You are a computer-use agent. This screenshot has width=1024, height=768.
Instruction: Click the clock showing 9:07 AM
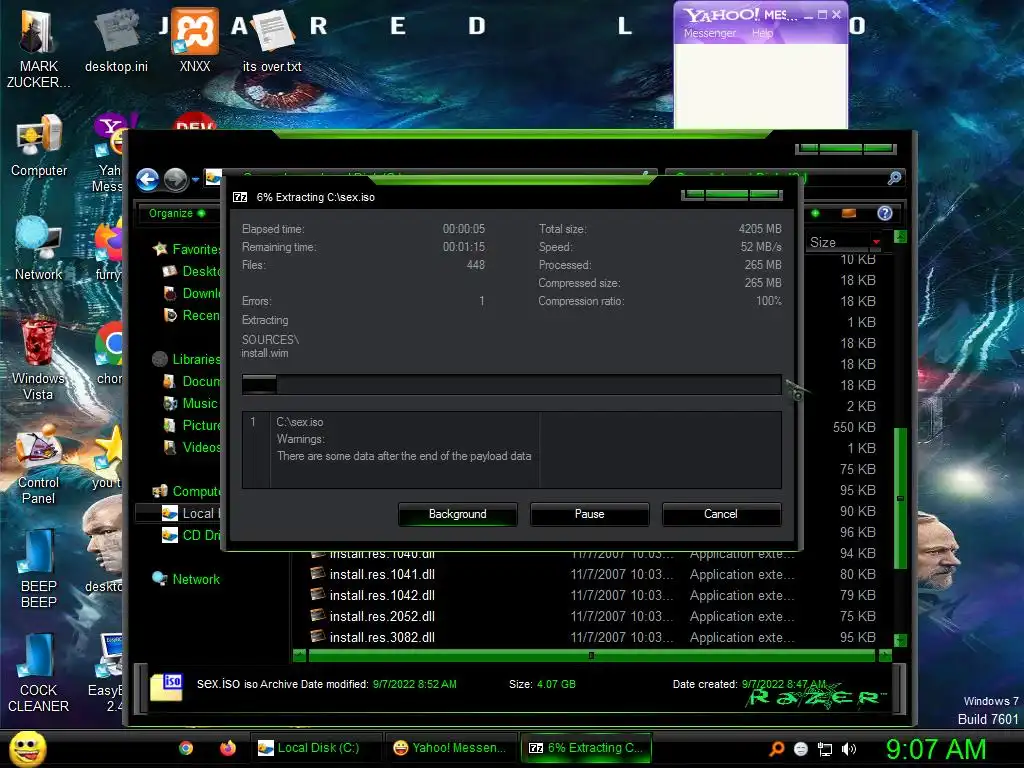point(935,750)
